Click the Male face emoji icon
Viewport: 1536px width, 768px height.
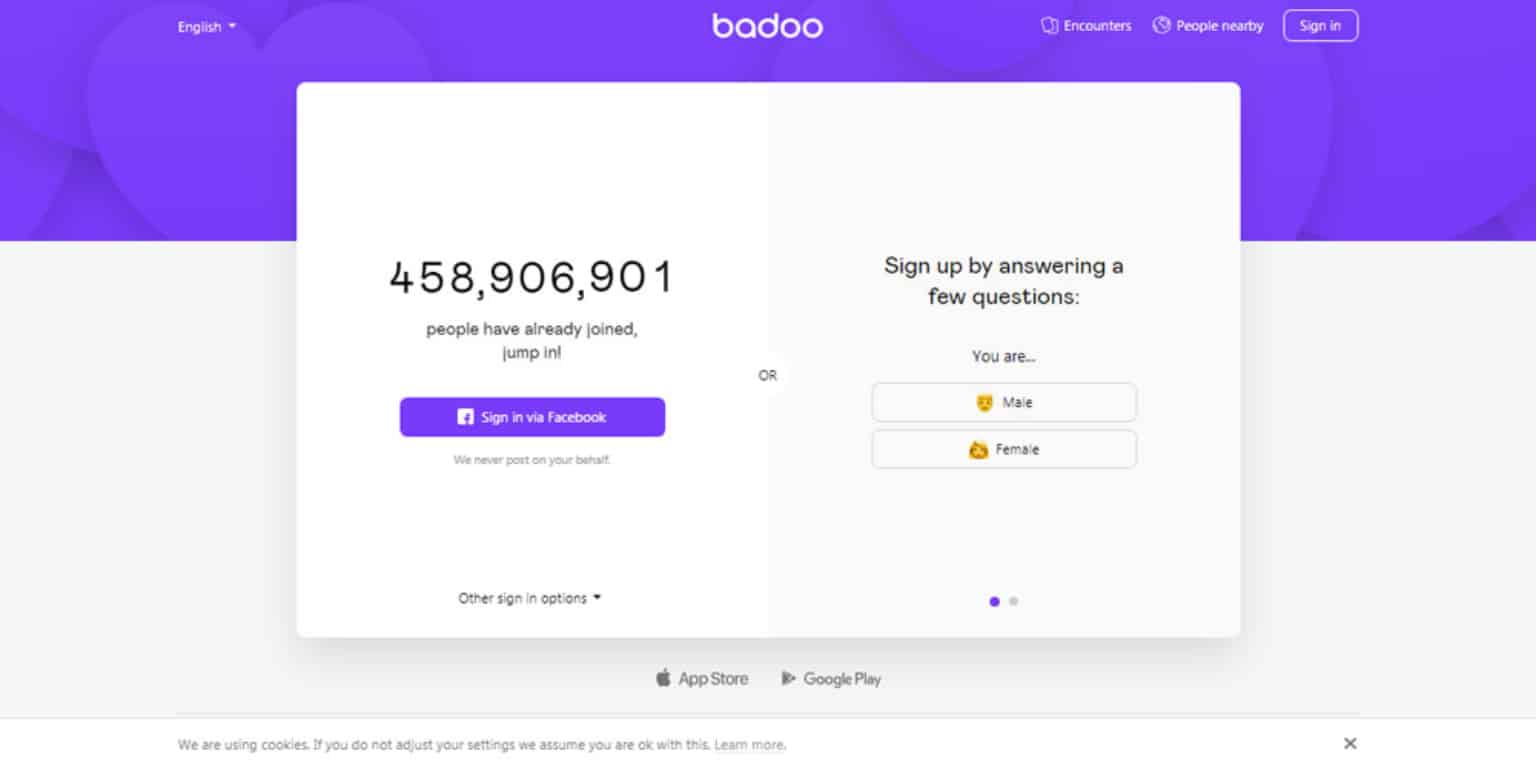pos(984,403)
